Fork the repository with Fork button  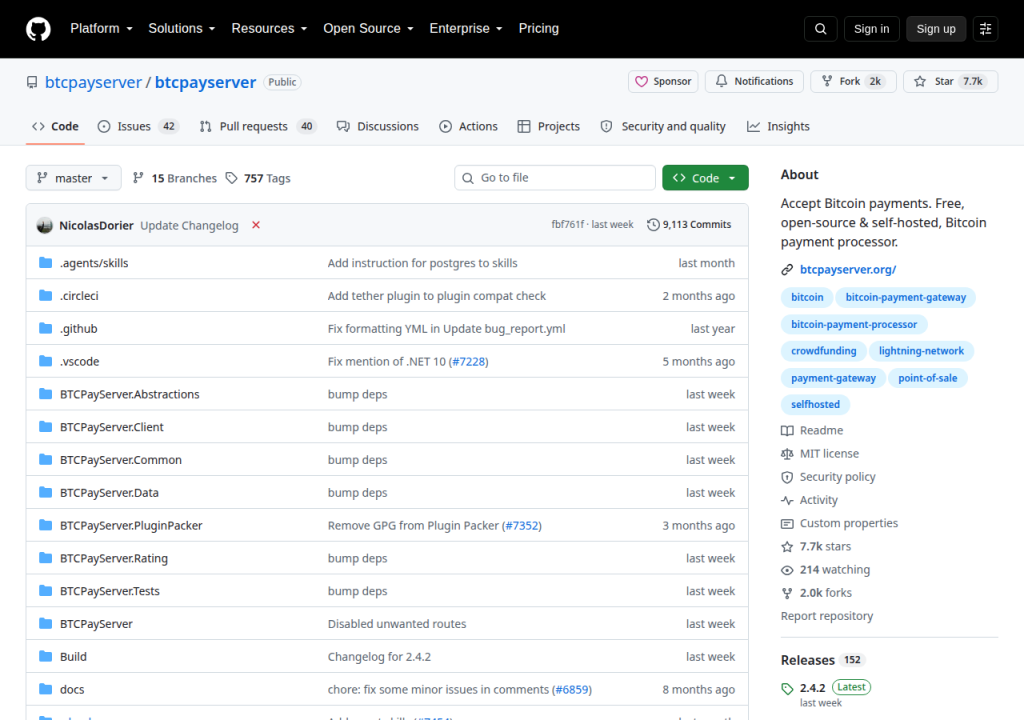pos(853,81)
